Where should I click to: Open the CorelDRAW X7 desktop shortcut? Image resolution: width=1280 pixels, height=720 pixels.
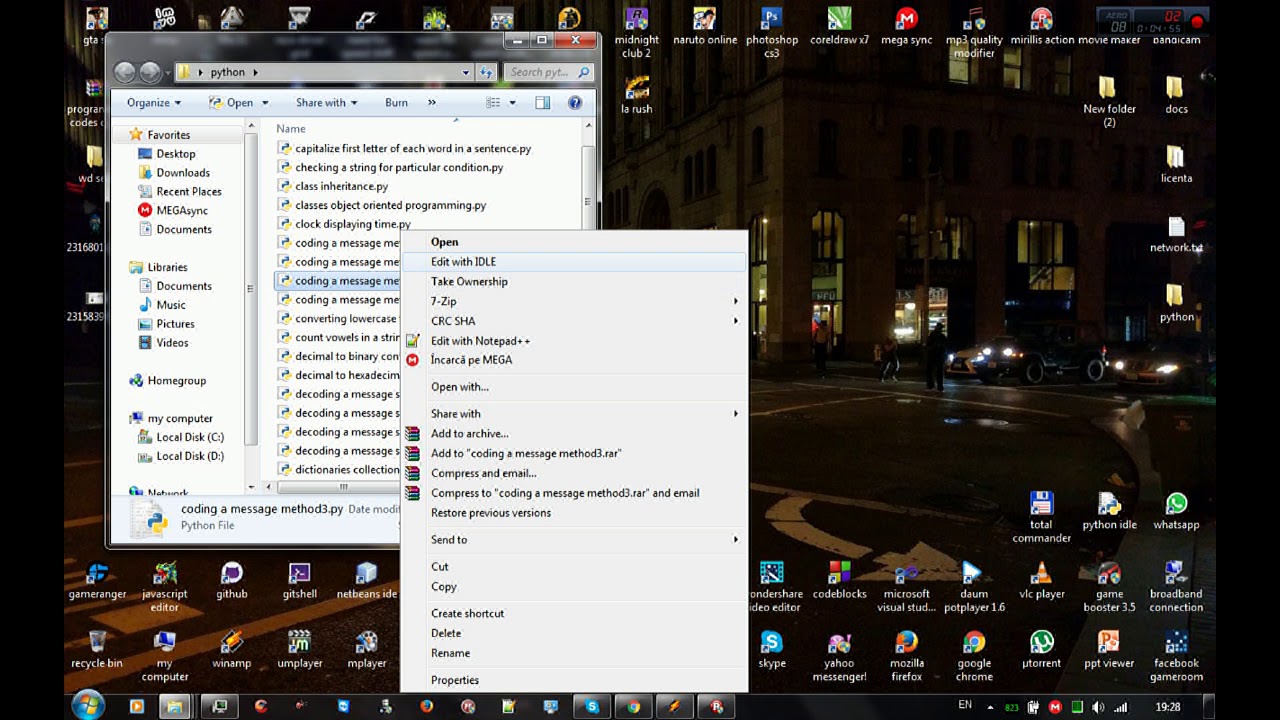click(839, 20)
